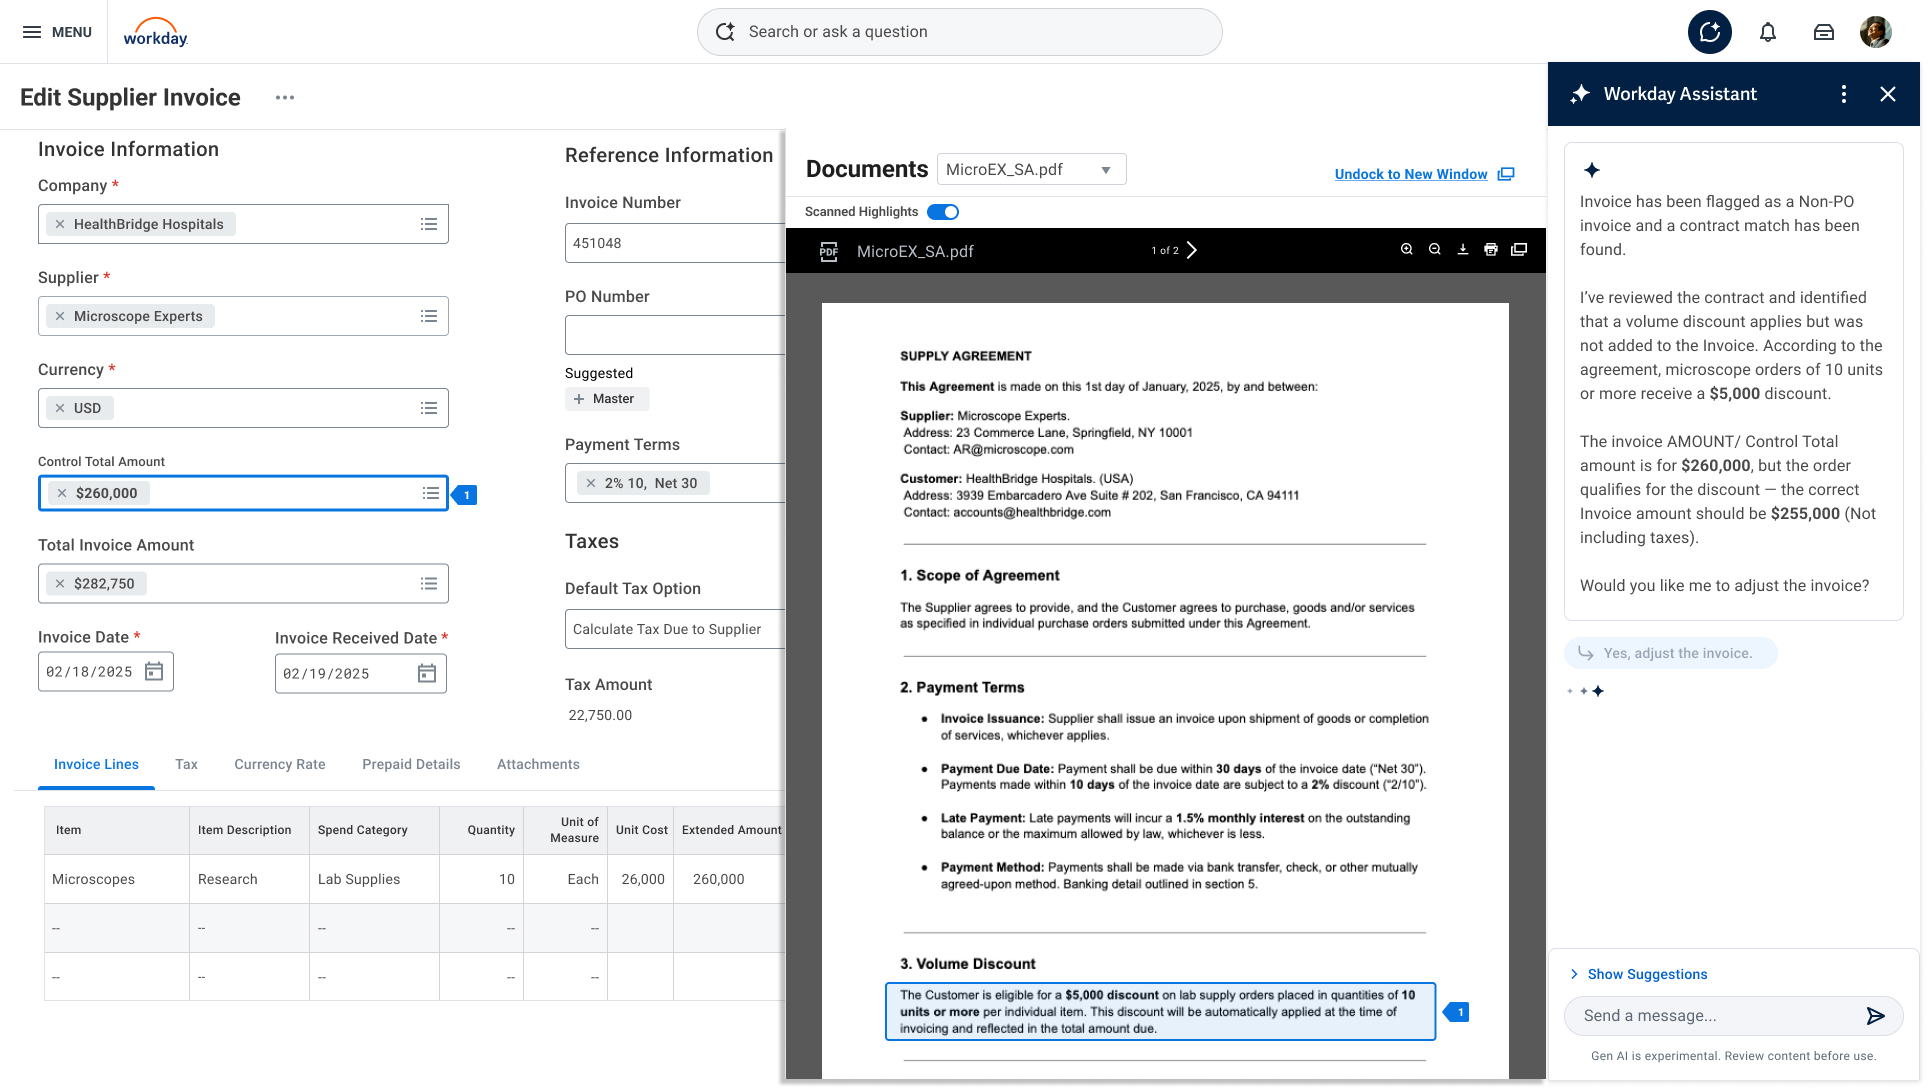The image size is (1928, 1090).
Task: Click Undock to New Window link
Action: click(1410, 174)
